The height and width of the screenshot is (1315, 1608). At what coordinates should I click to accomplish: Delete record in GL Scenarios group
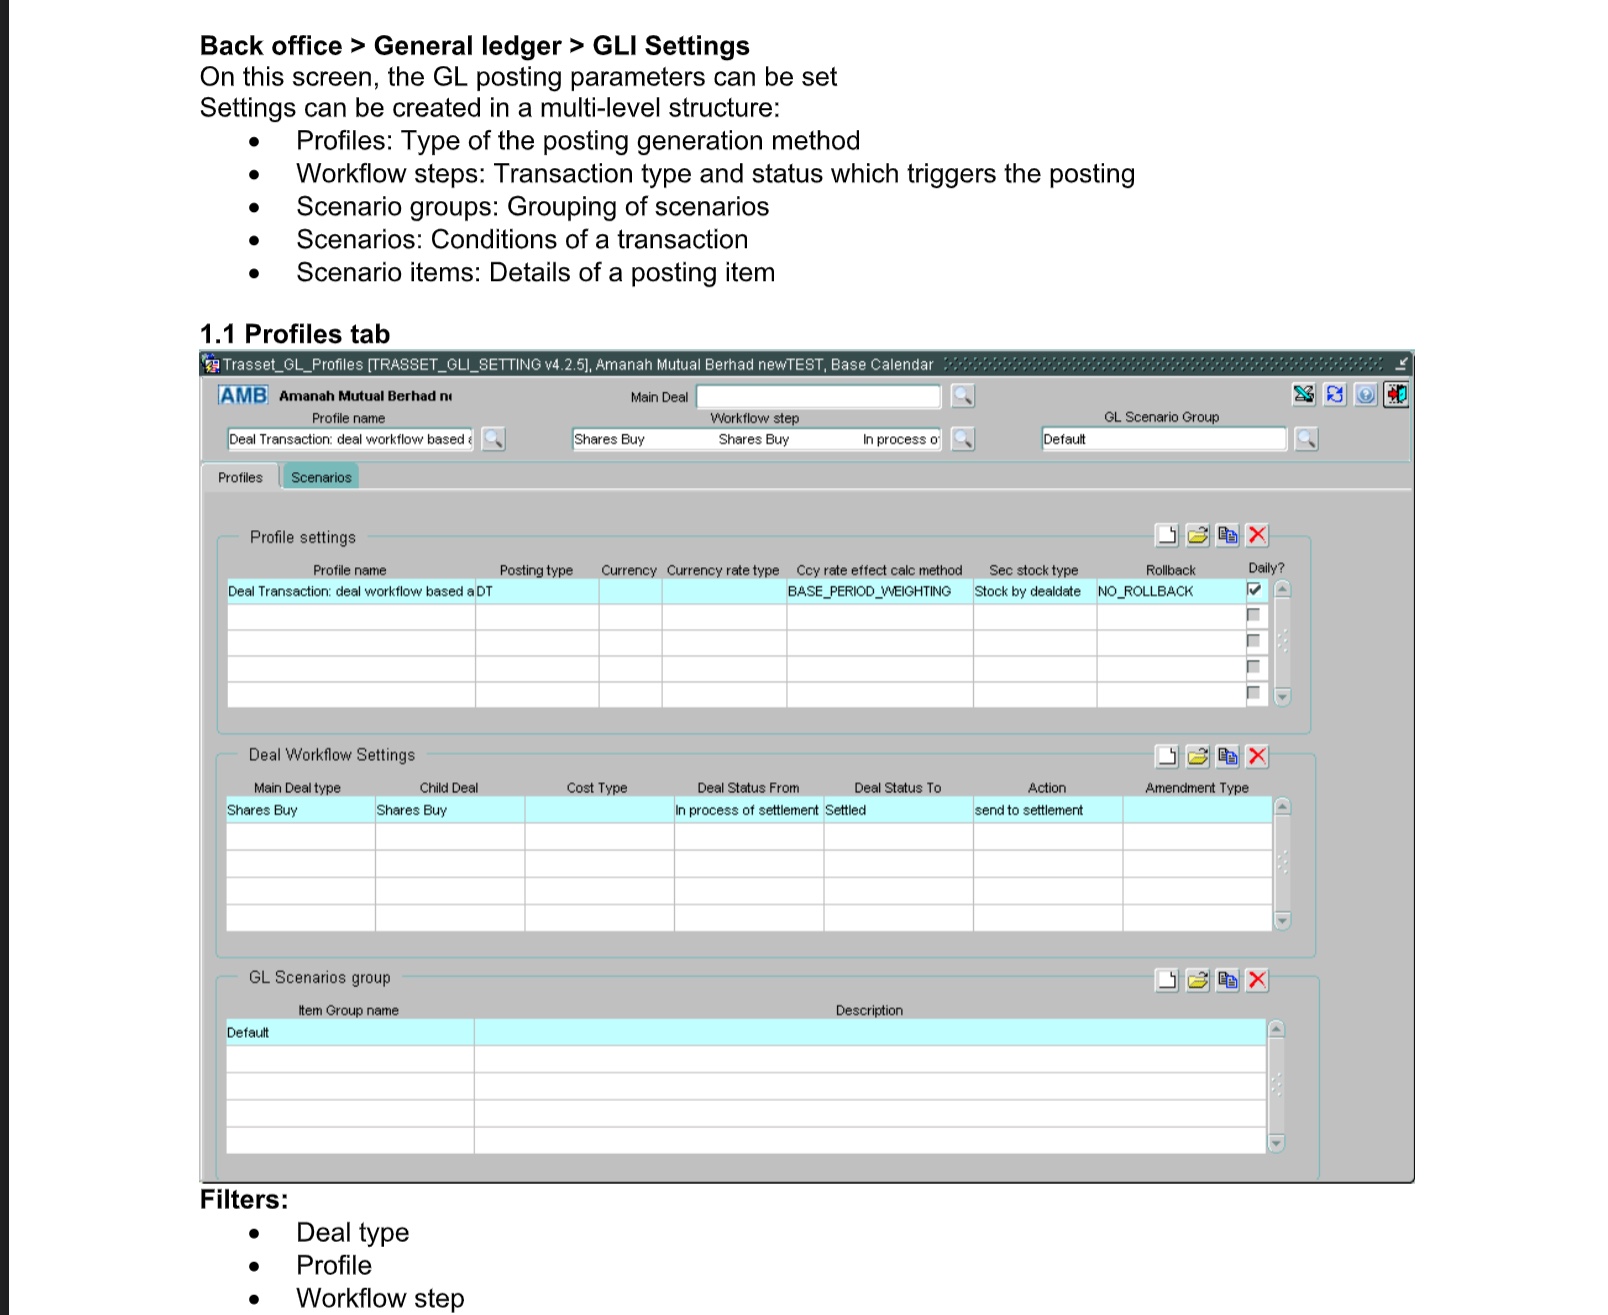click(1258, 980)
